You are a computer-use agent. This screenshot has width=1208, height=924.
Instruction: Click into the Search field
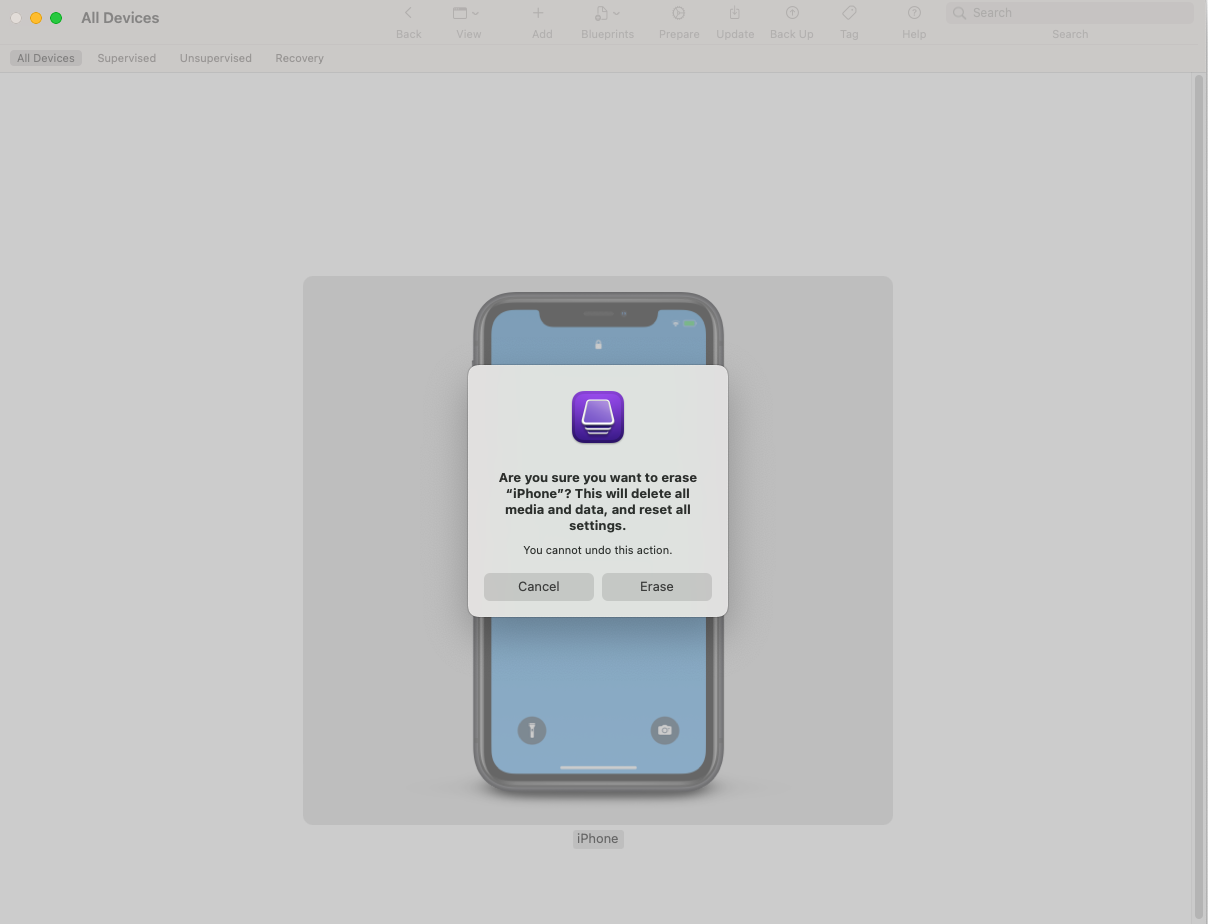[x=1070, y=13]
